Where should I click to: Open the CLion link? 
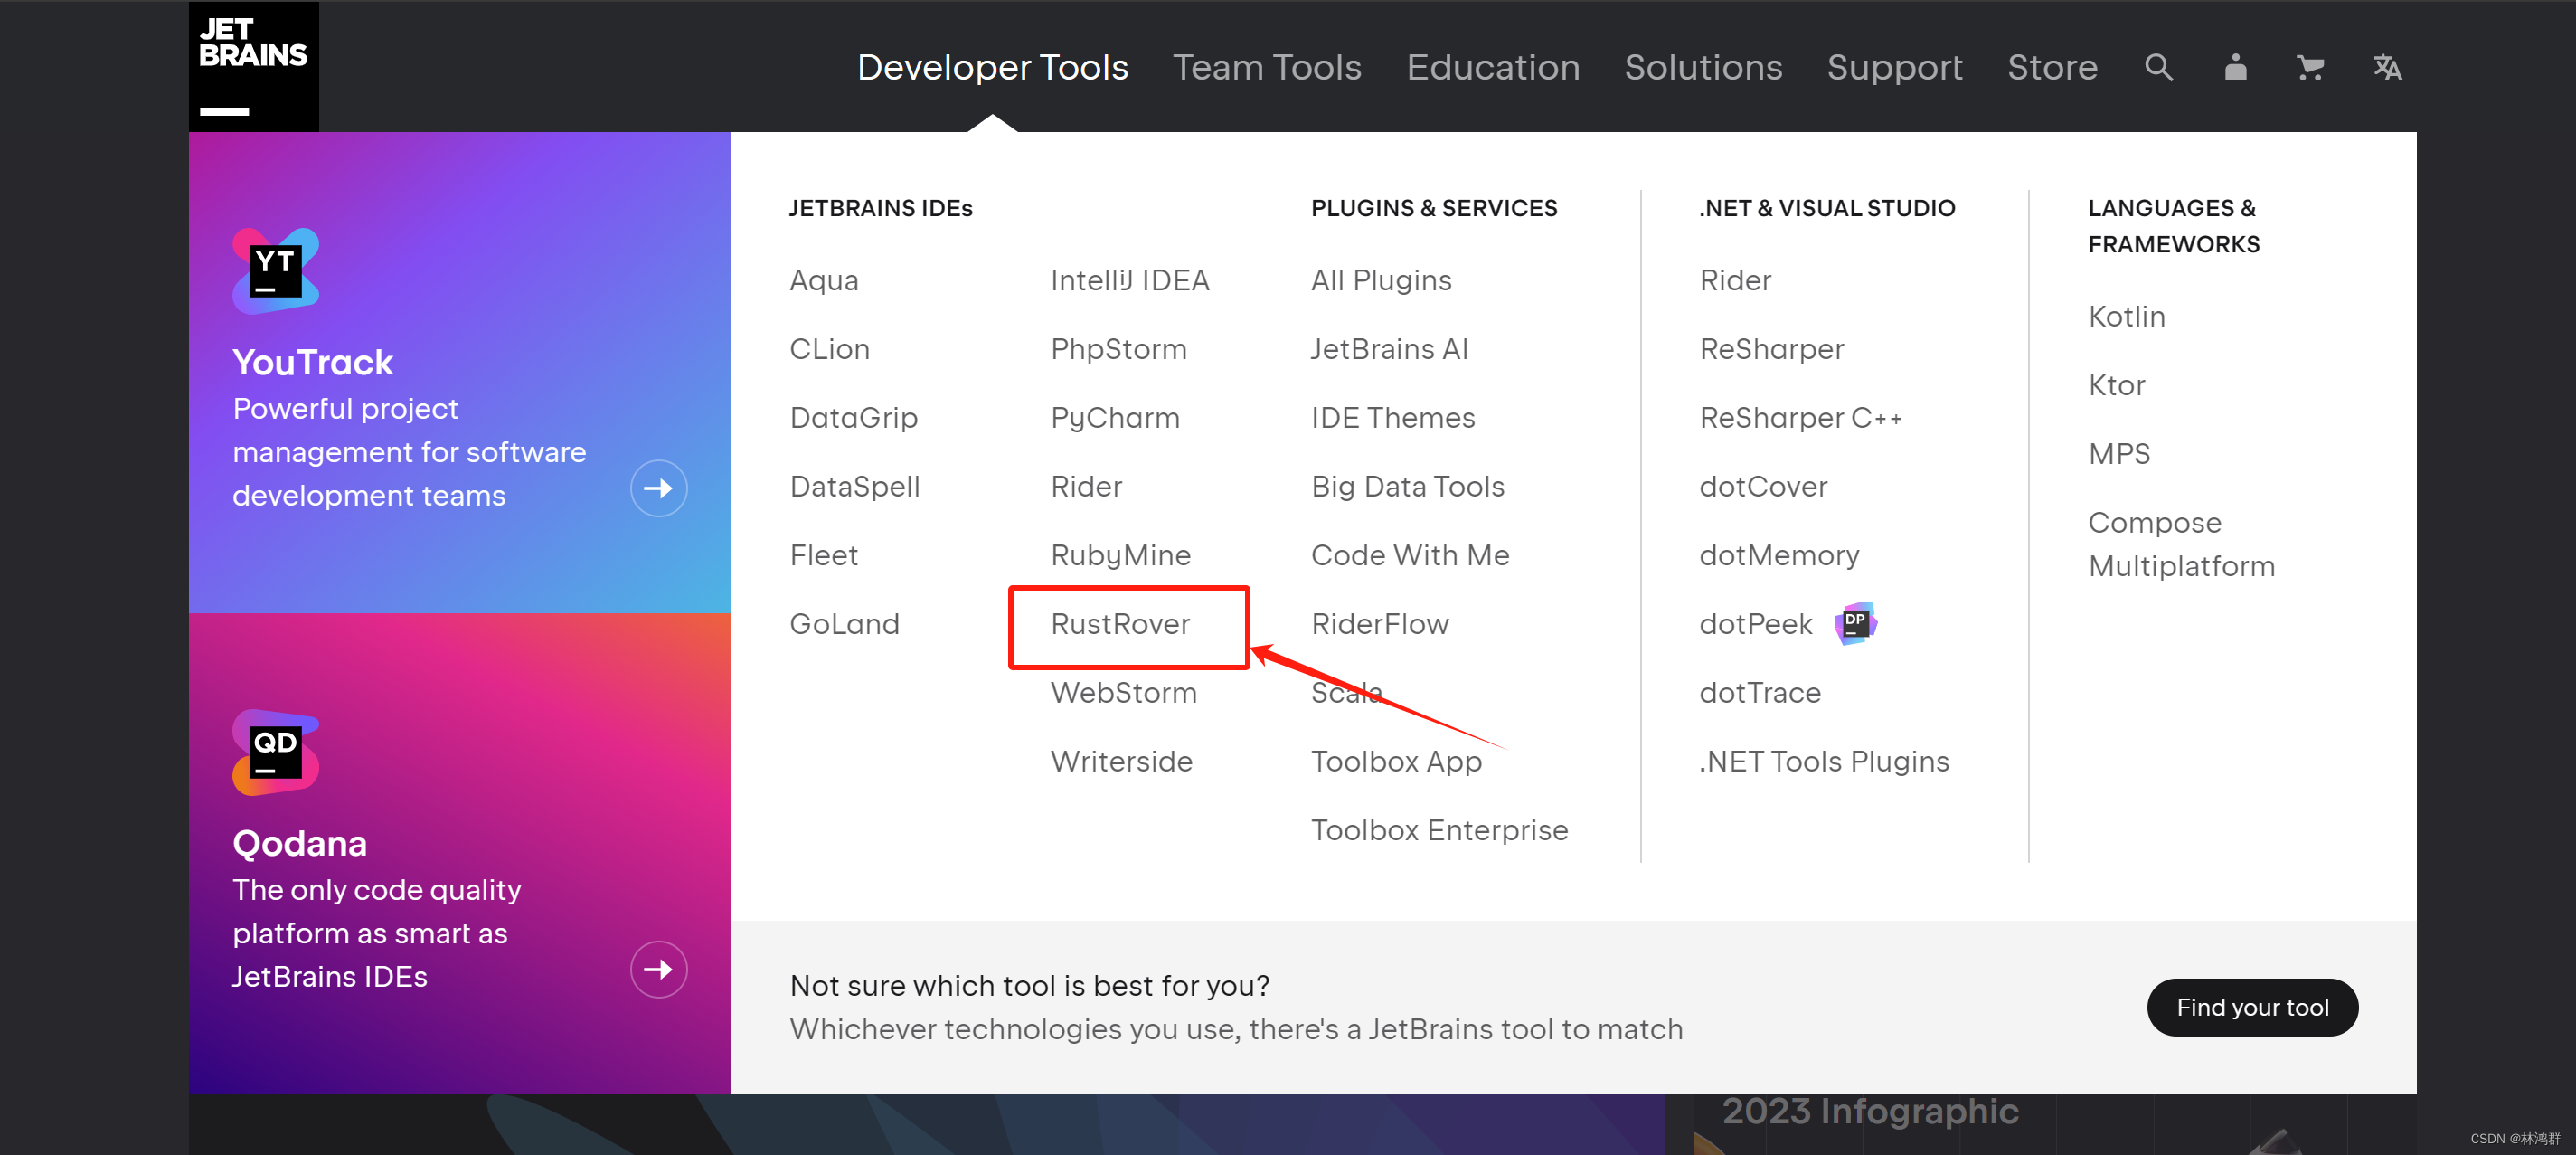(829, 349)
